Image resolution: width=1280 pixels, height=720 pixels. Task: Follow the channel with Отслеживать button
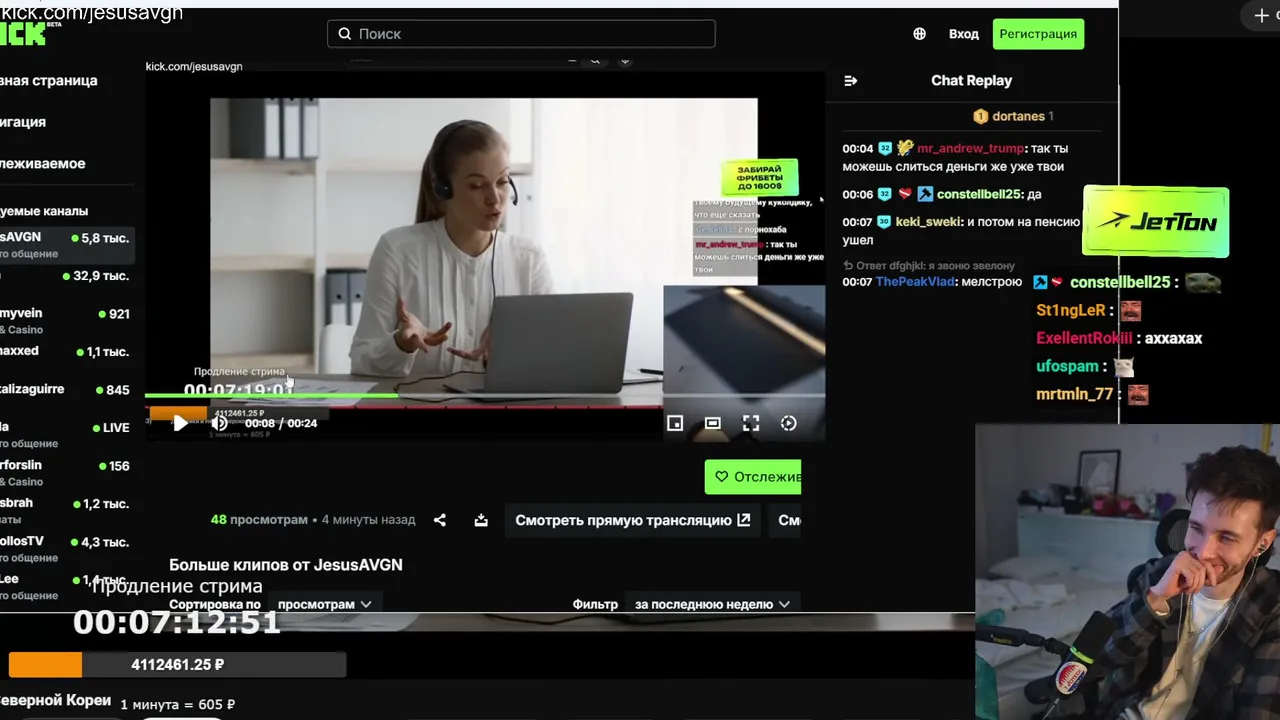[x=753, y=477]
